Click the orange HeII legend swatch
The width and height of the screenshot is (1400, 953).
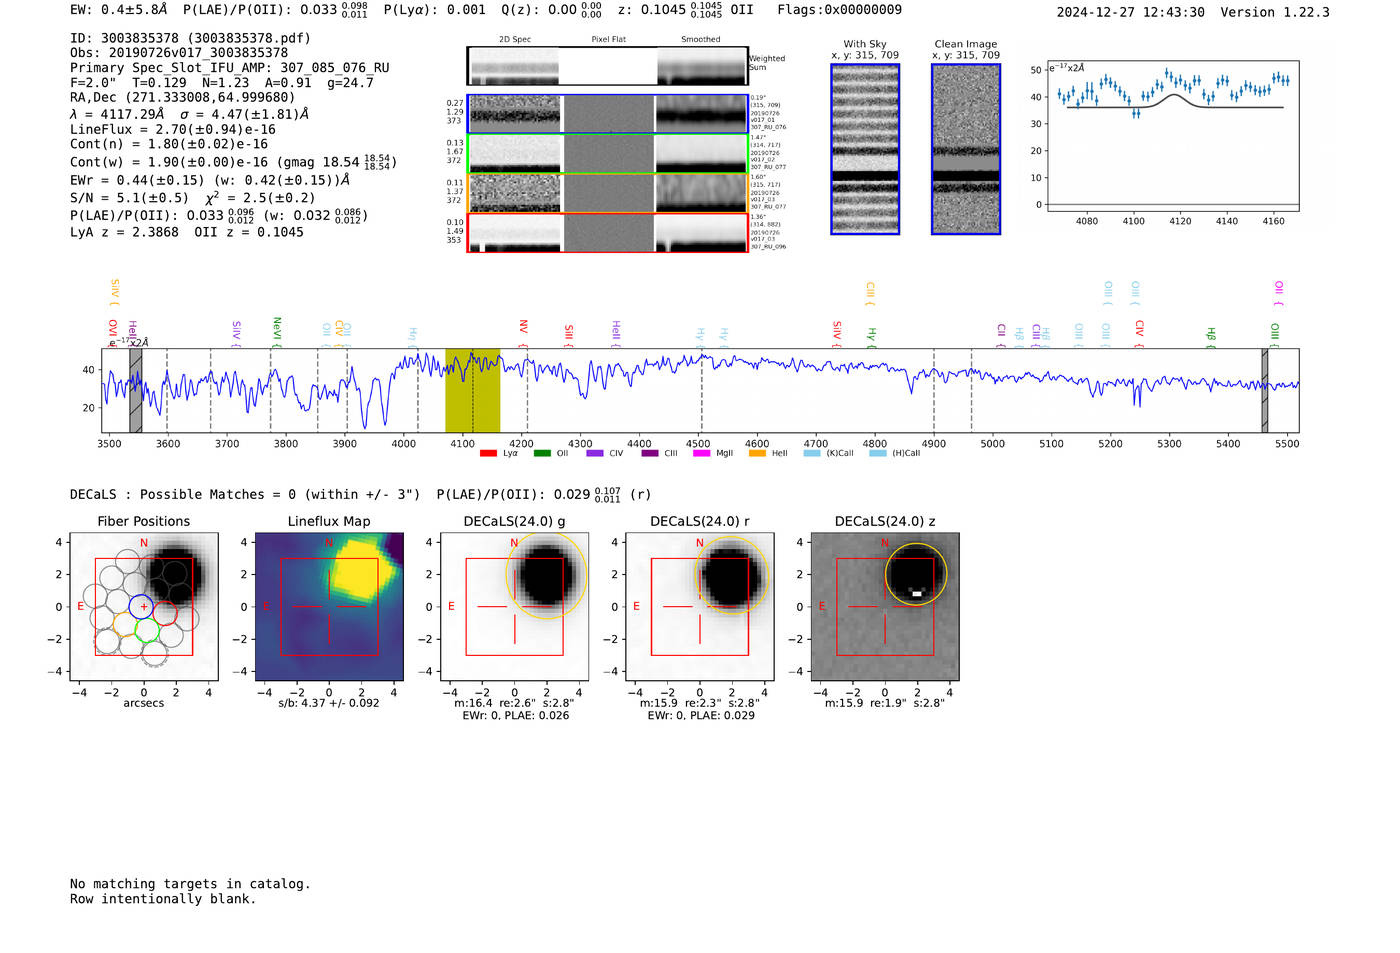coord(757,453)
